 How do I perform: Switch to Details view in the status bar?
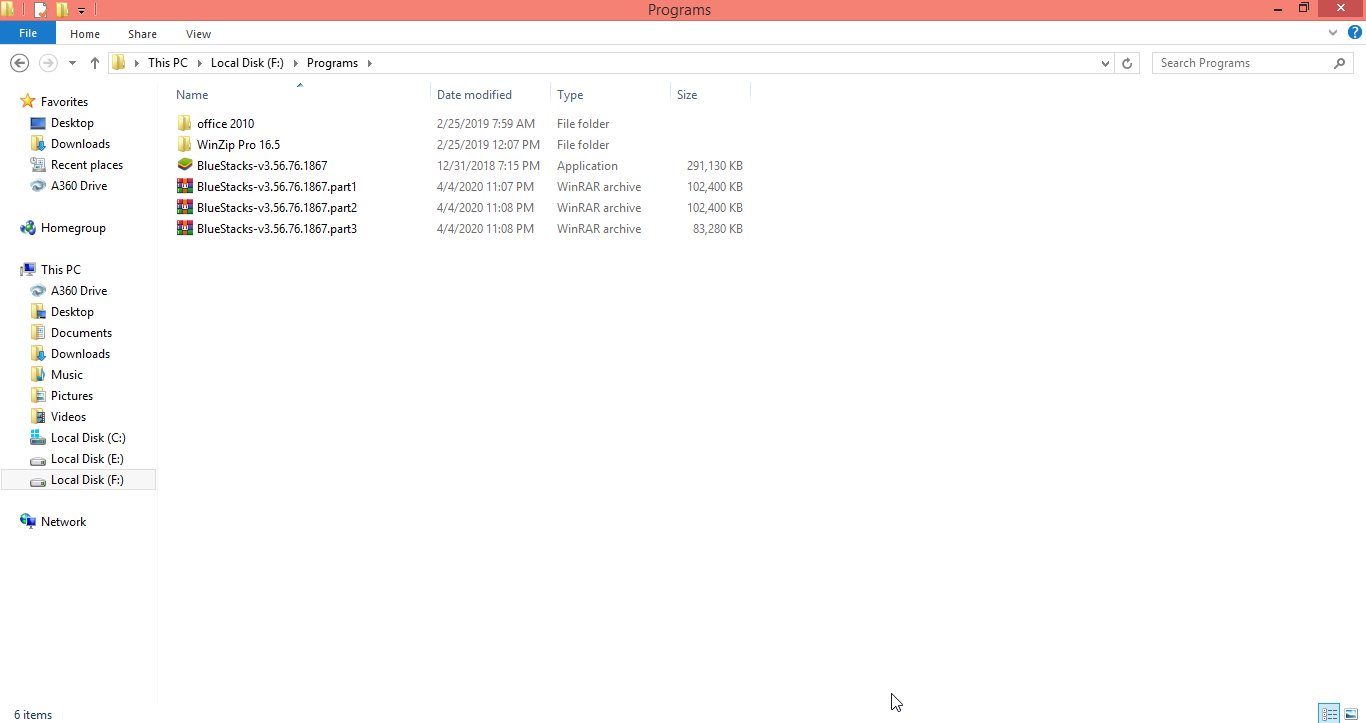1328,713
